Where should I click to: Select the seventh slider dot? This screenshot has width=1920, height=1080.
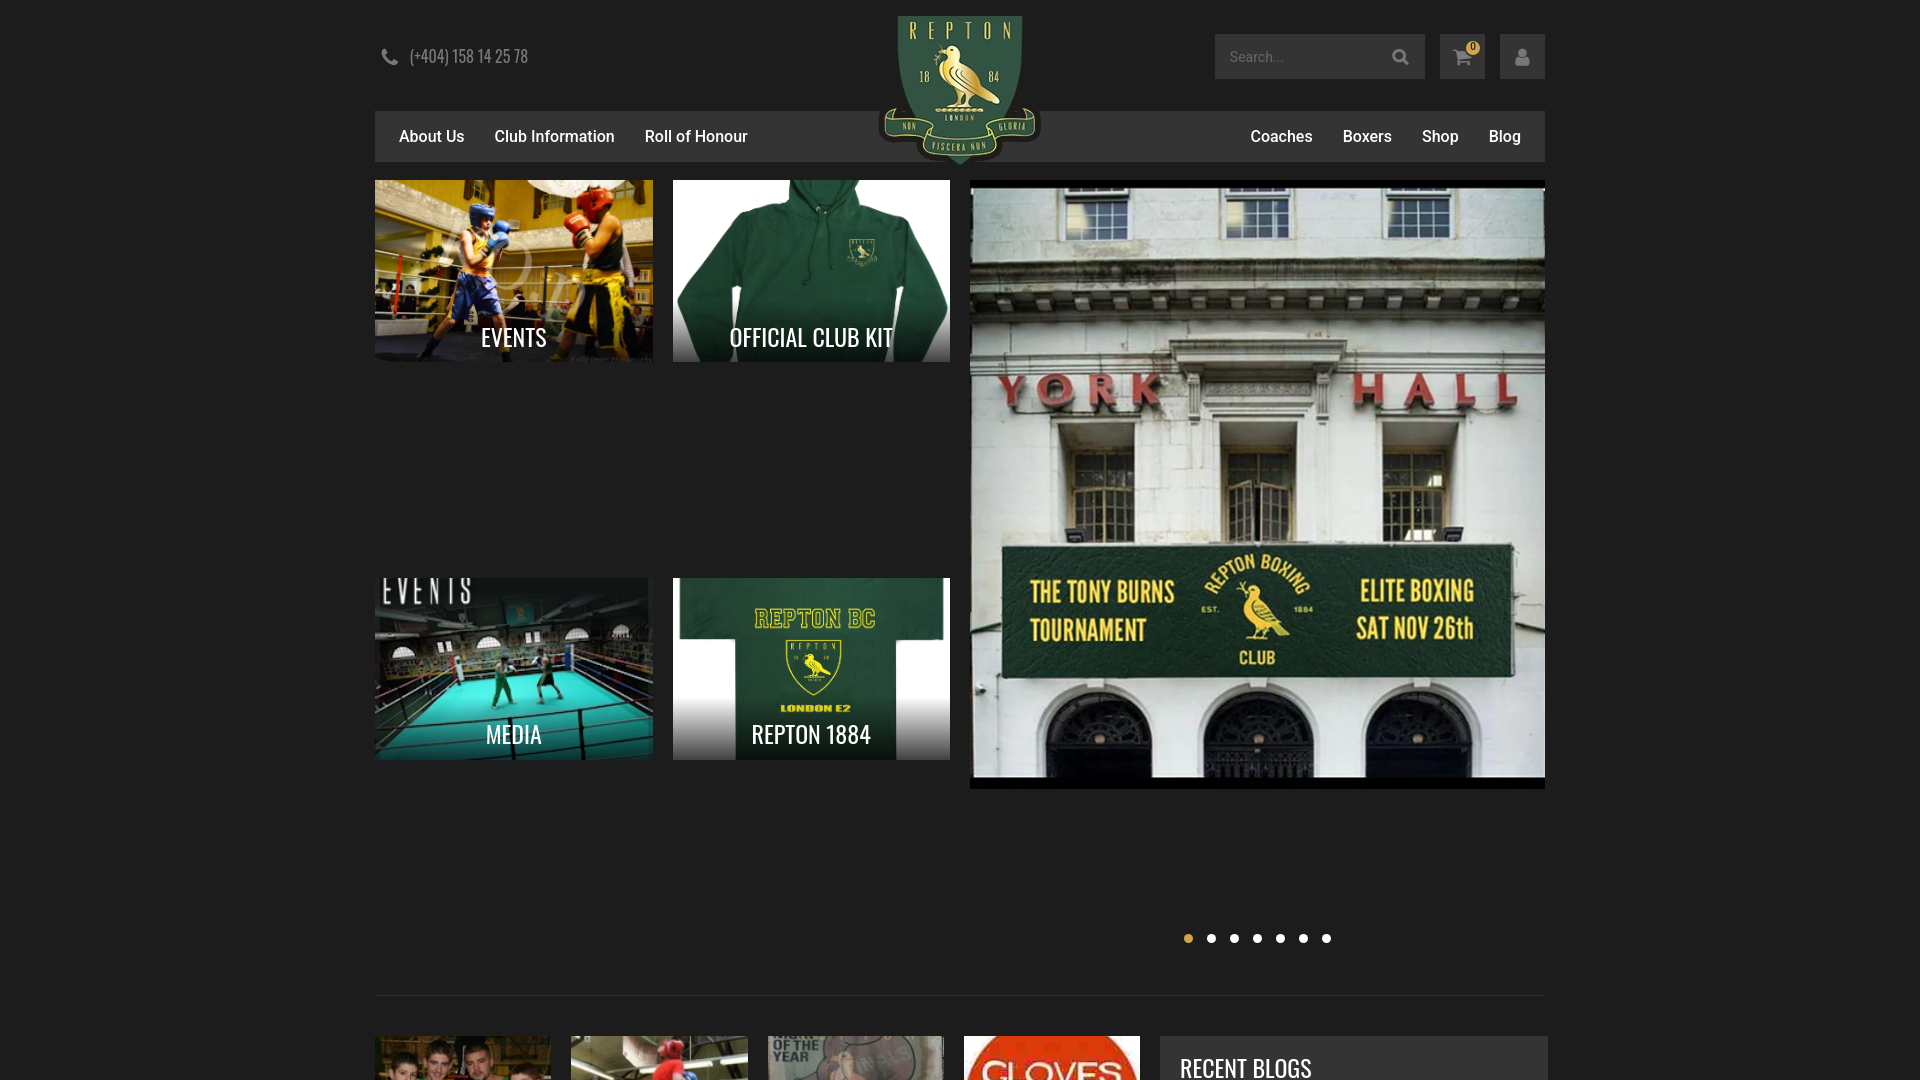(1326, 938)
